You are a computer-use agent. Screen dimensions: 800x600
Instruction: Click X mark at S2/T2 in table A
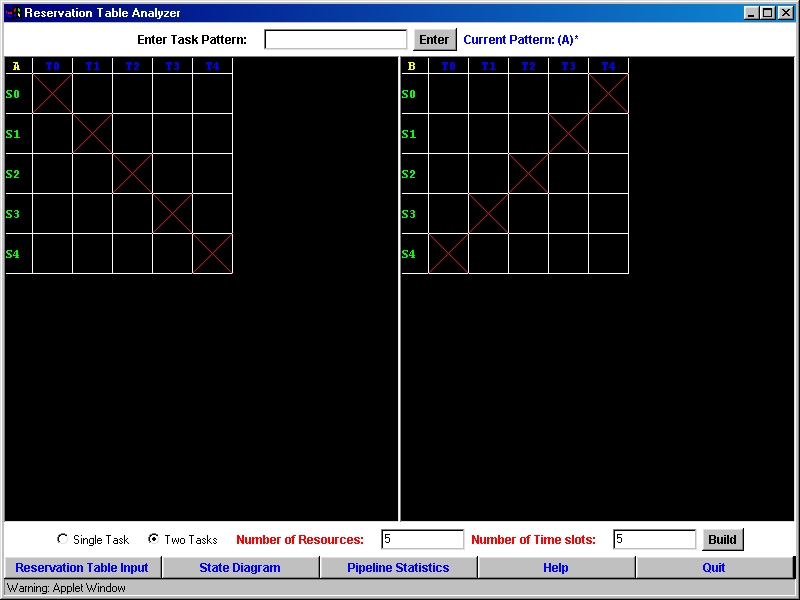click(133, 174)
